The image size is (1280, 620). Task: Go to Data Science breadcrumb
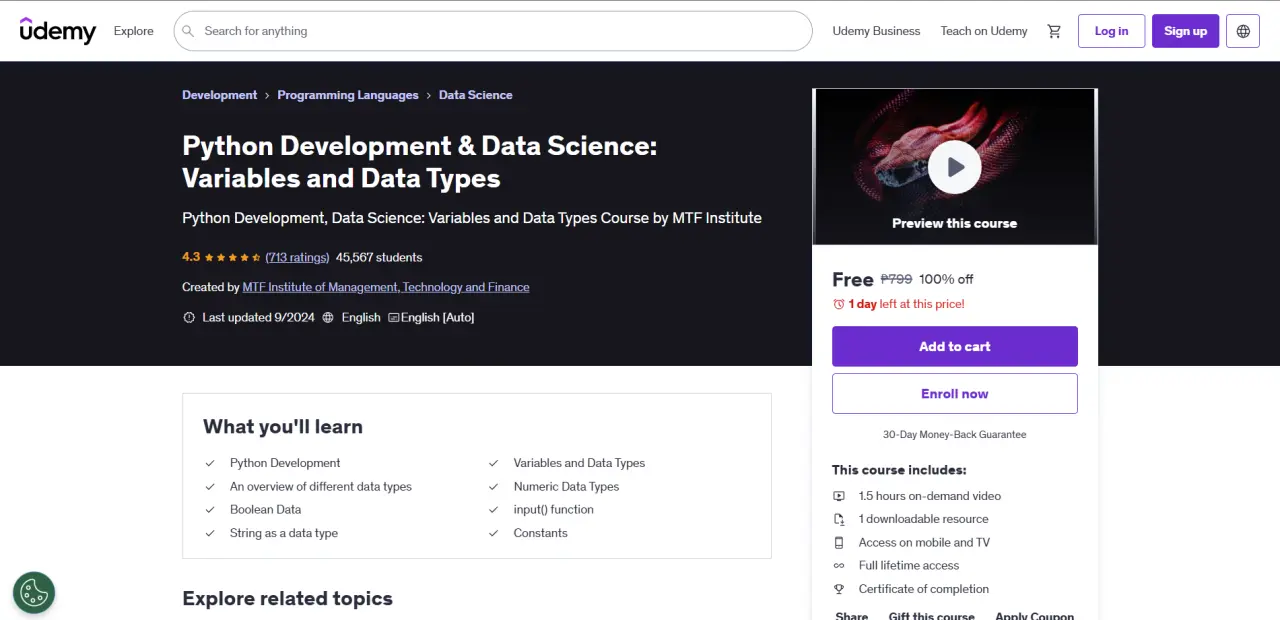point(475,95)
